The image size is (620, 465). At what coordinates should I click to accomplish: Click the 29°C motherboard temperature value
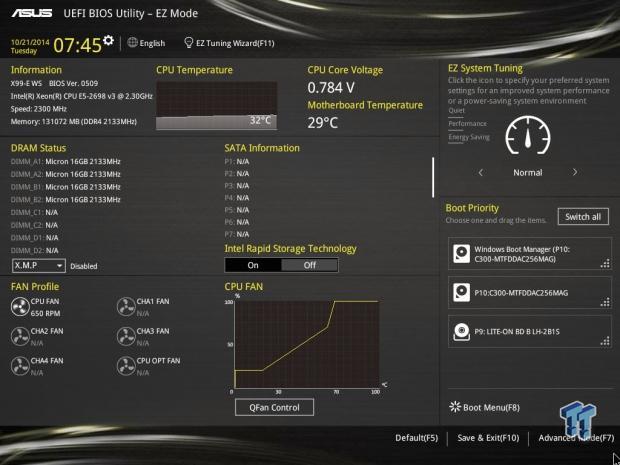pyautogui.click(x=323, y=123)
